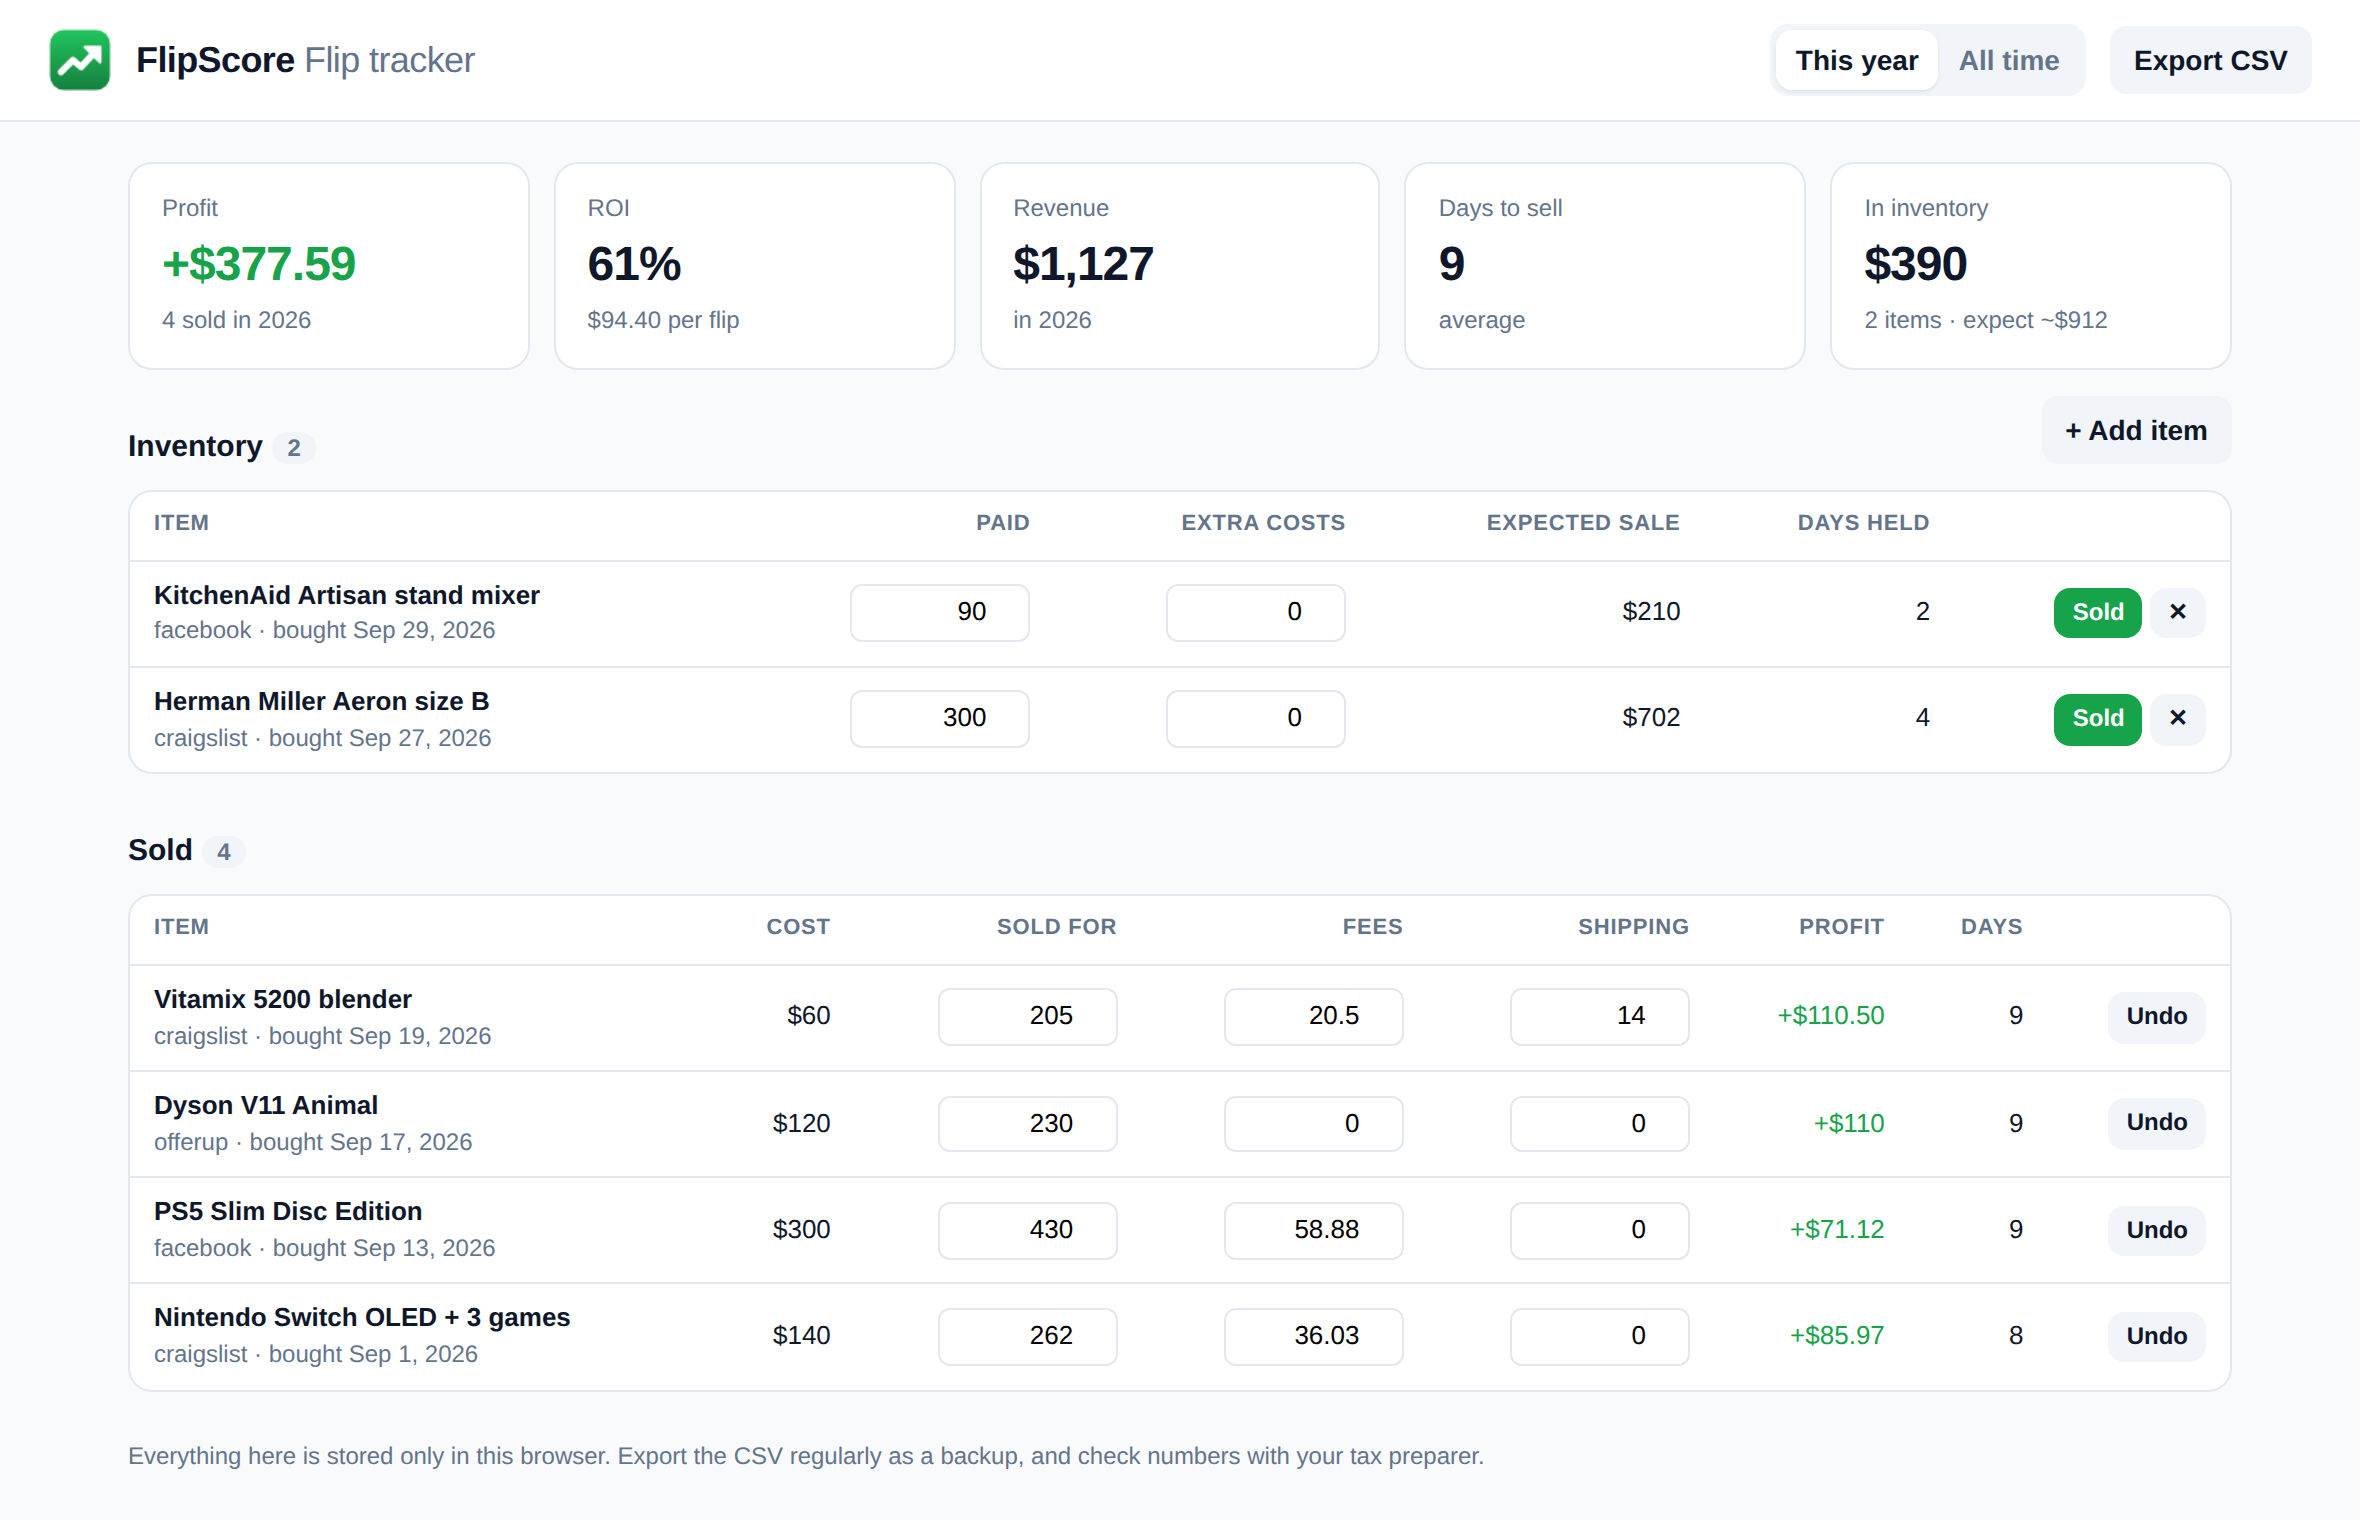Click the PS5 profit +$71.12 cell
2360x1520 pixels.
pos(1836,1230)
